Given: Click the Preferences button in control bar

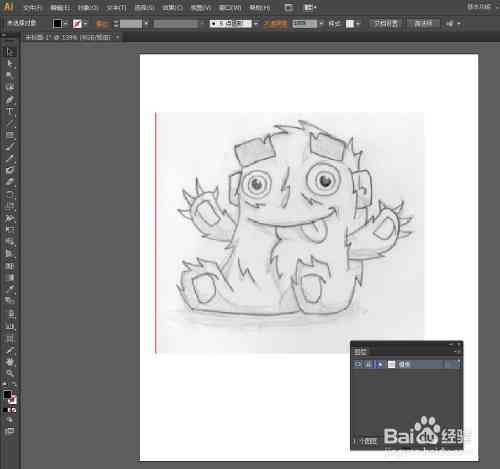Looking at the screenshot, I should click(x=423, y=23).
